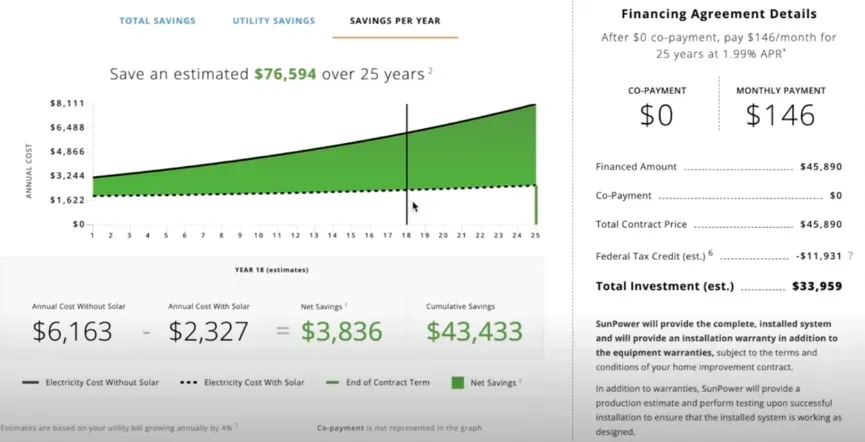Screen dimensions: 865x442
Task: Click the $2,327 annual cost with solar
Action: [209, 331]
